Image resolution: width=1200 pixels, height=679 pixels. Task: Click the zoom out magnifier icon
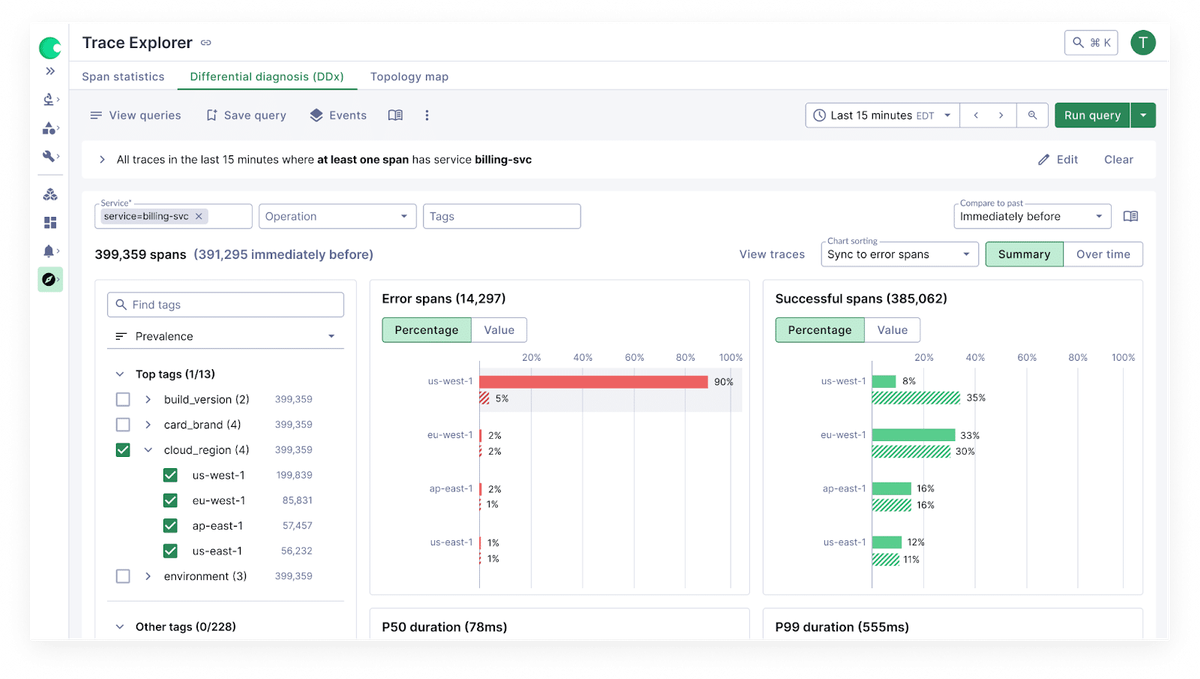(x=1032, y=116)
